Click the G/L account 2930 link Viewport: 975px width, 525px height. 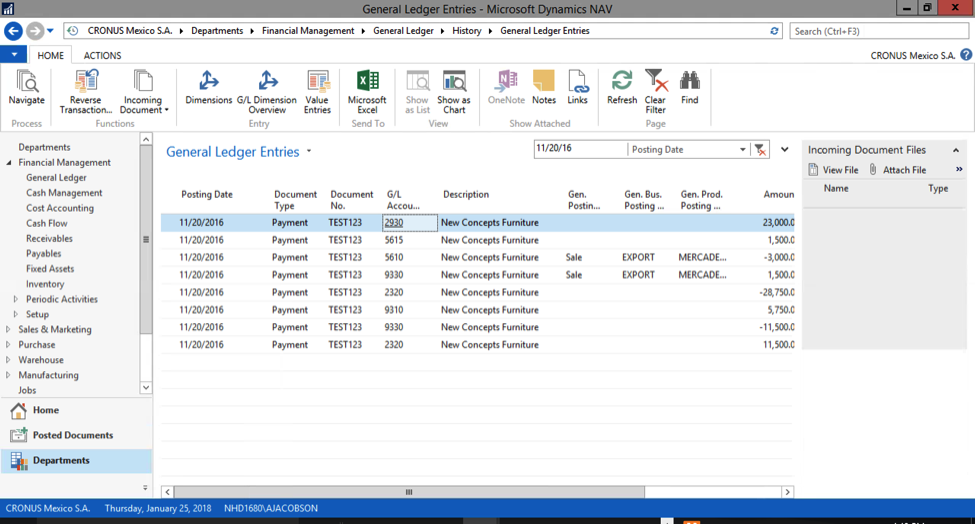(x=394, y=223)
